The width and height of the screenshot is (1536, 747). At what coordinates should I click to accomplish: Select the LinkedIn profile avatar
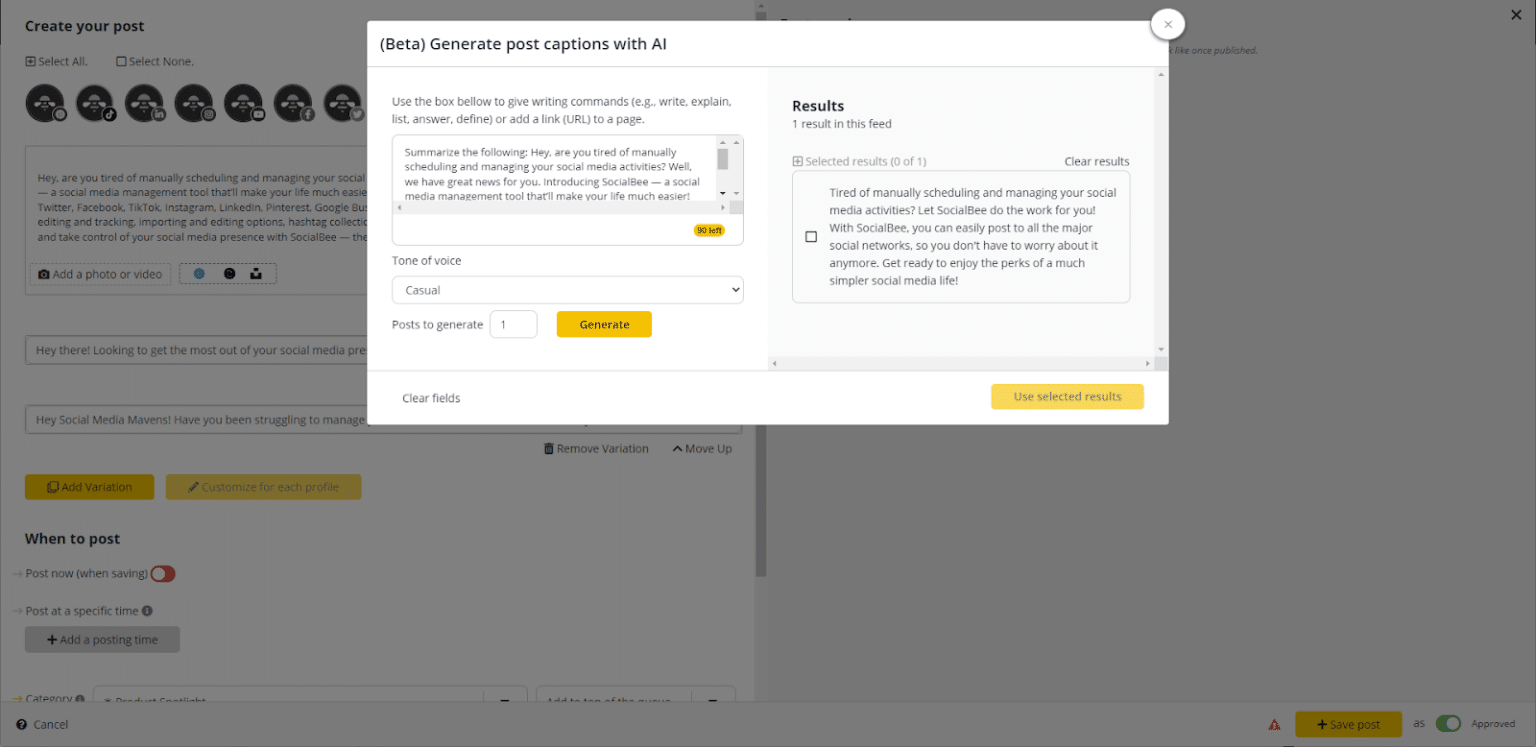(x=145, y=103)
